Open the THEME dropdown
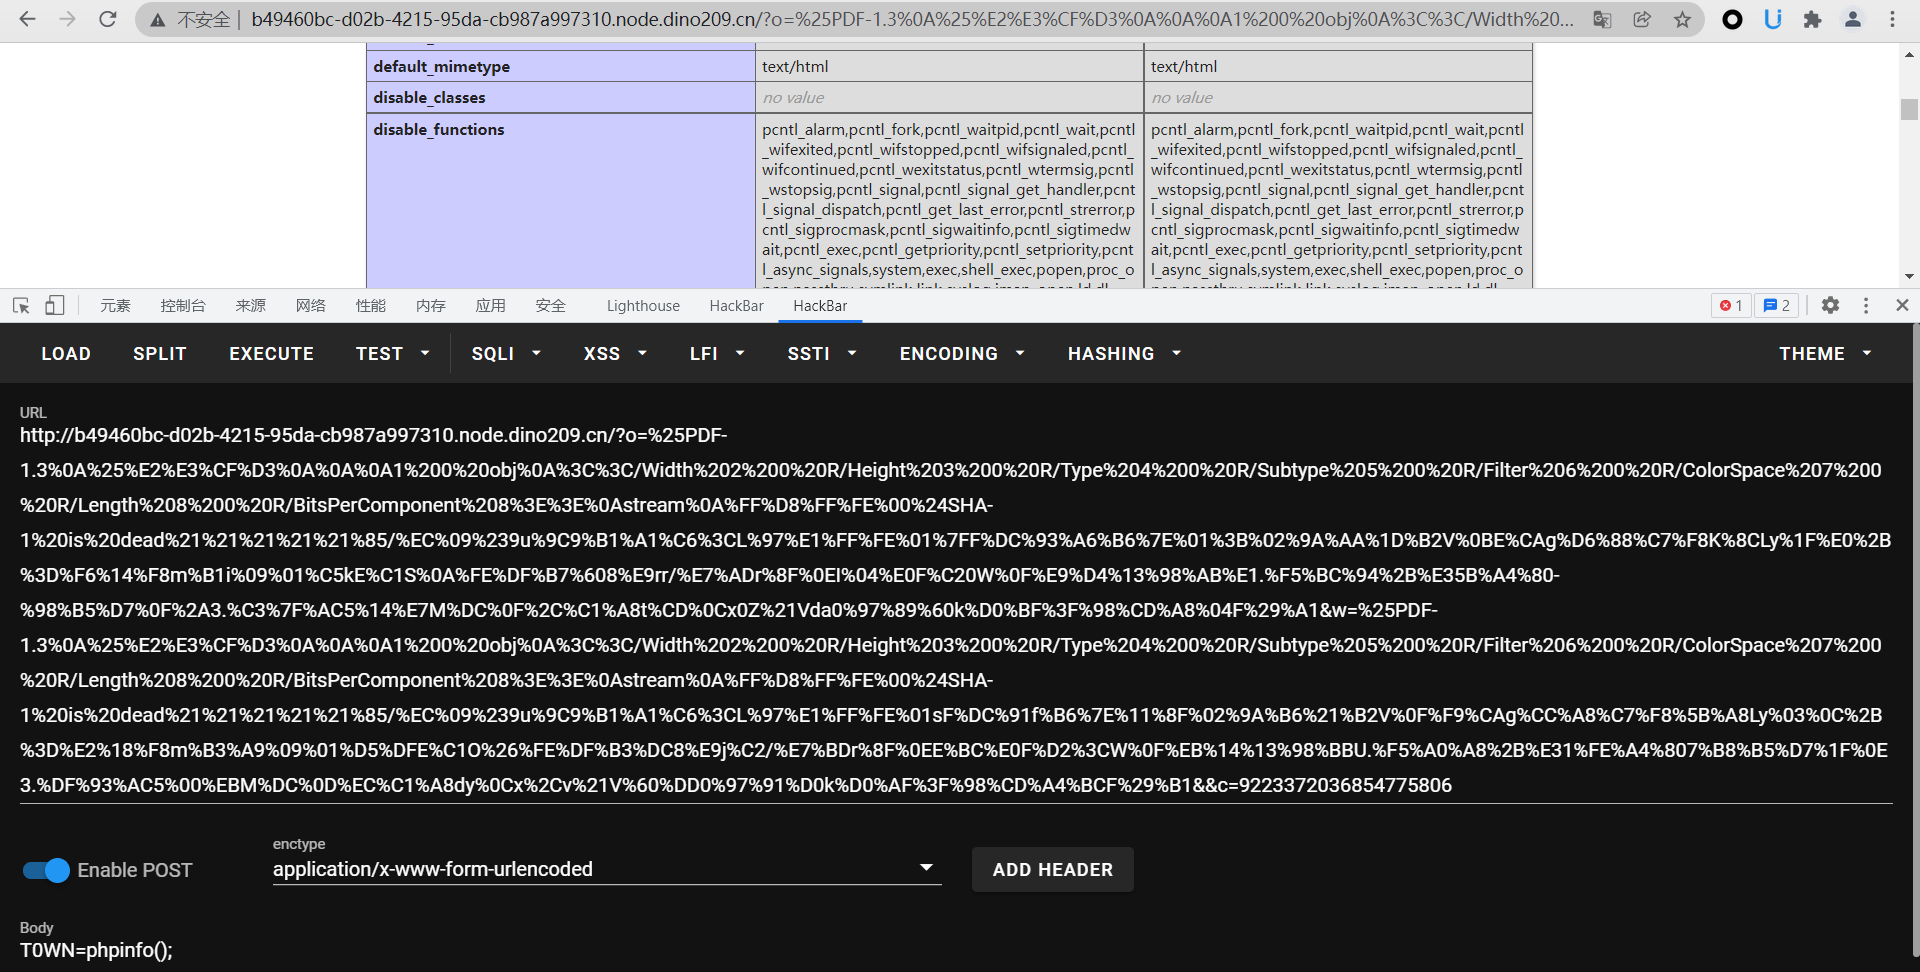This screenshot has width=1920, height=972. click(x=1825, y=354)
